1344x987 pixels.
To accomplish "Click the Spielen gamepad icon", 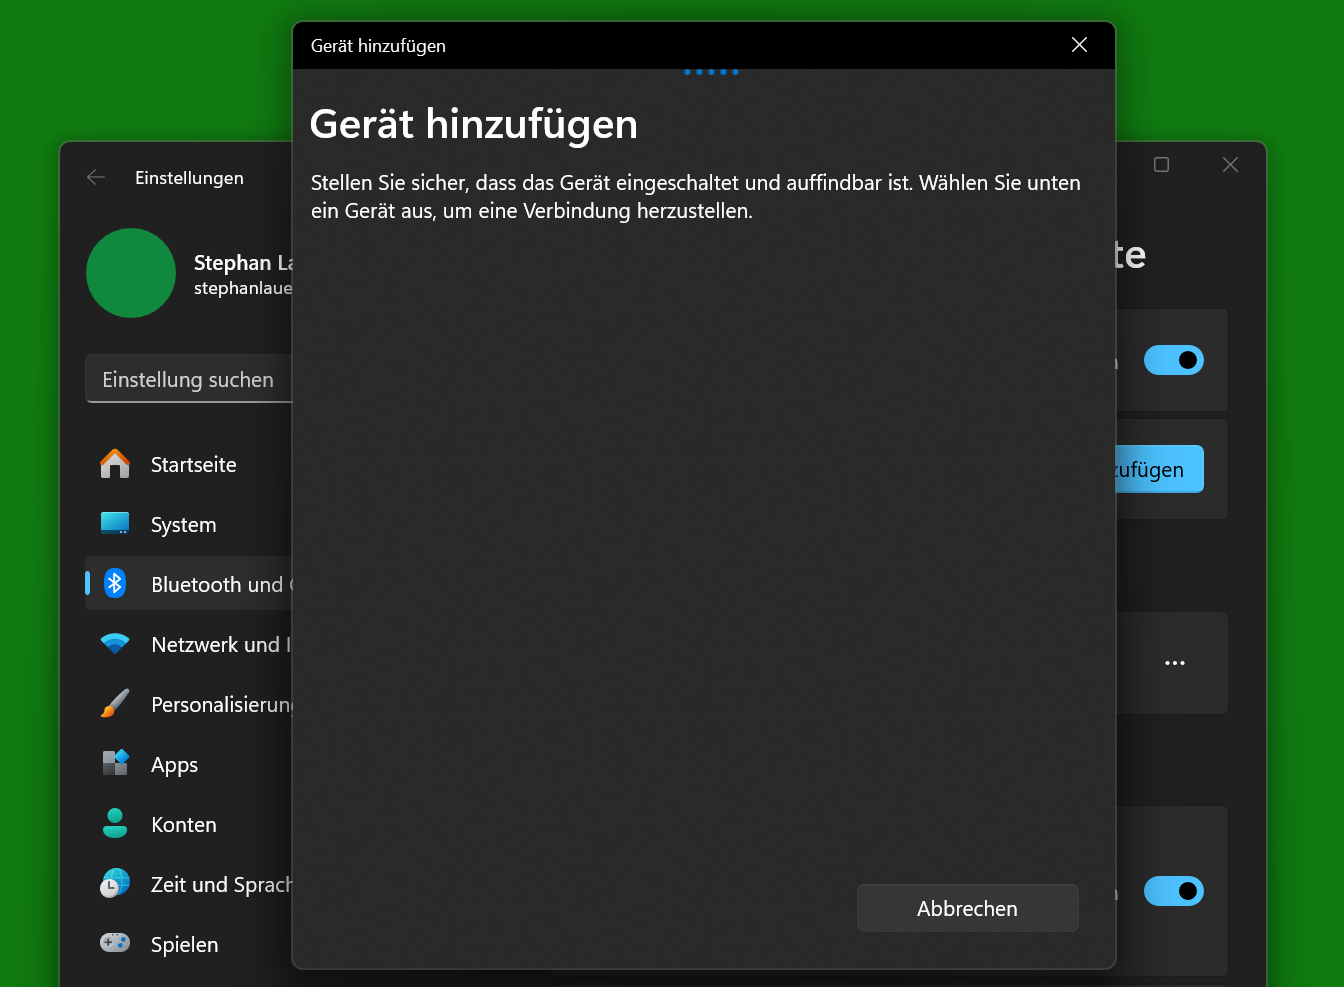I will [x=115, y=942].
